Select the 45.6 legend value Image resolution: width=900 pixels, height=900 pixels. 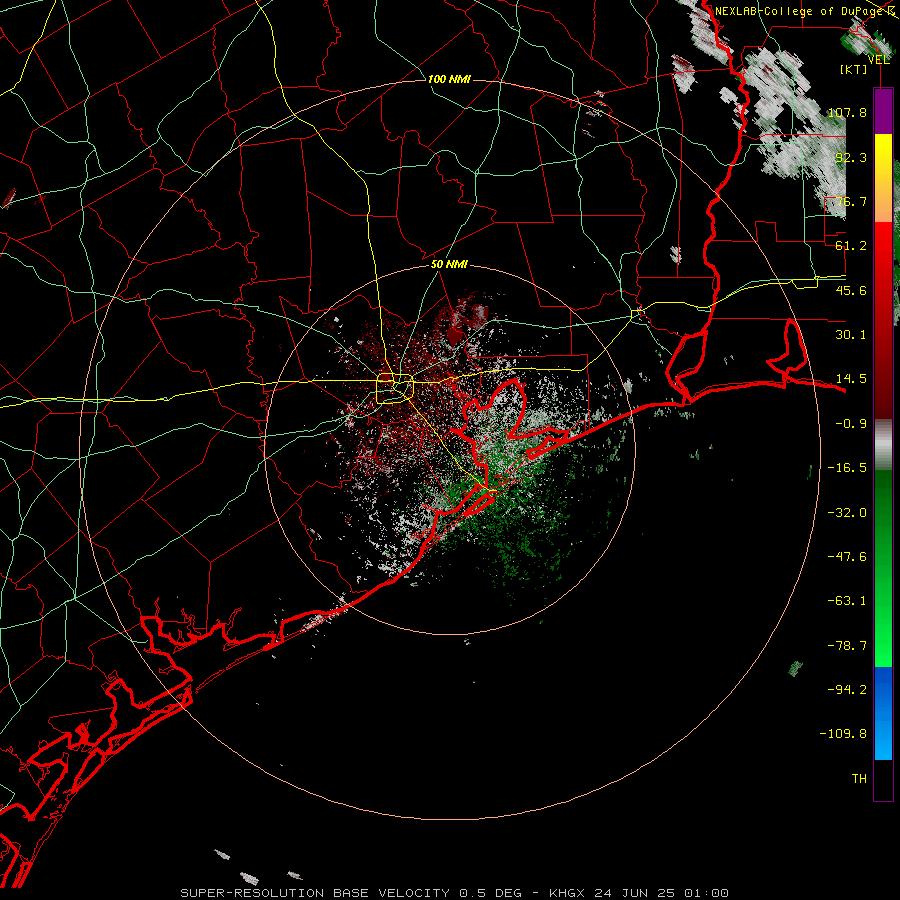[x=851, y=290]
